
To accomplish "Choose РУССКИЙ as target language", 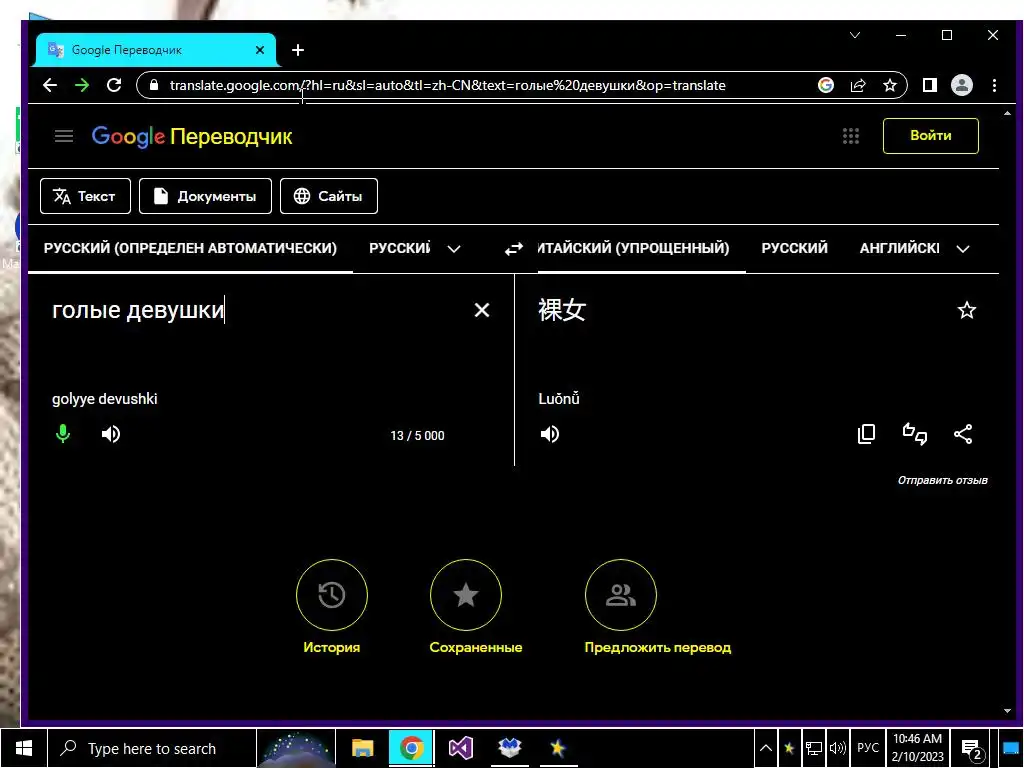I will coord(794,248).
